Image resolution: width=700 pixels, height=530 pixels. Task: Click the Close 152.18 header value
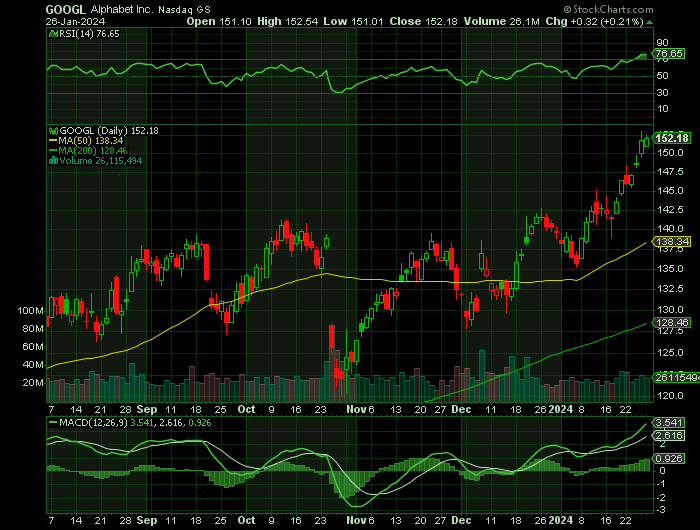tap(423, 21)
